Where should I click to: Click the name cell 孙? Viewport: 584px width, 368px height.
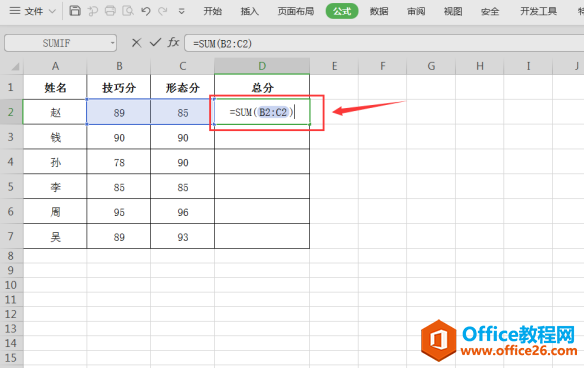(55, 162)
